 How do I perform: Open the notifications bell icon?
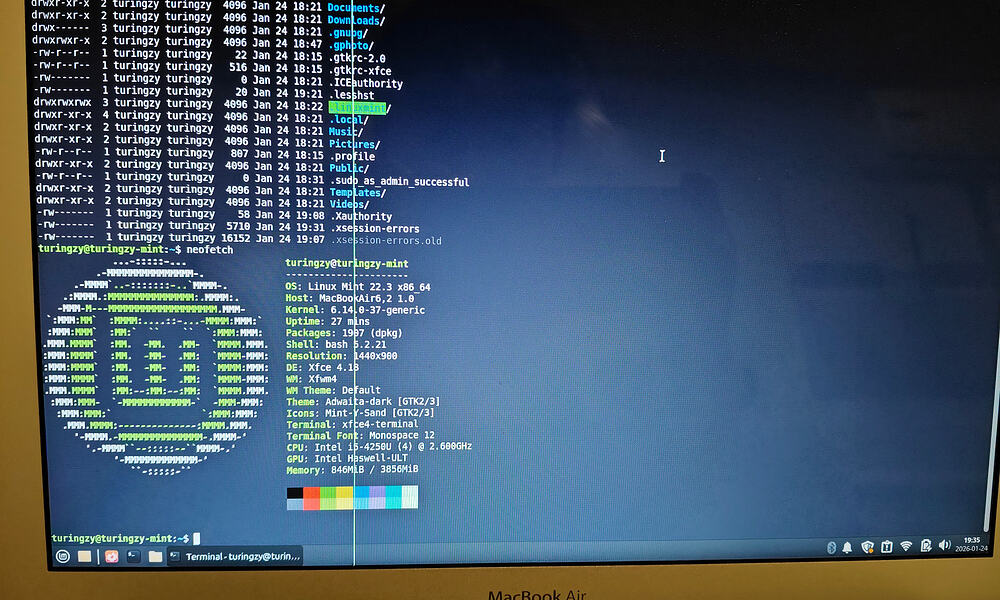click(x=847, y=547)
